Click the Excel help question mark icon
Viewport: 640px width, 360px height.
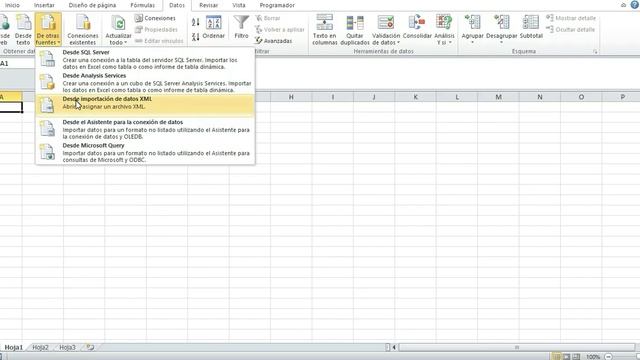point(635,5)
